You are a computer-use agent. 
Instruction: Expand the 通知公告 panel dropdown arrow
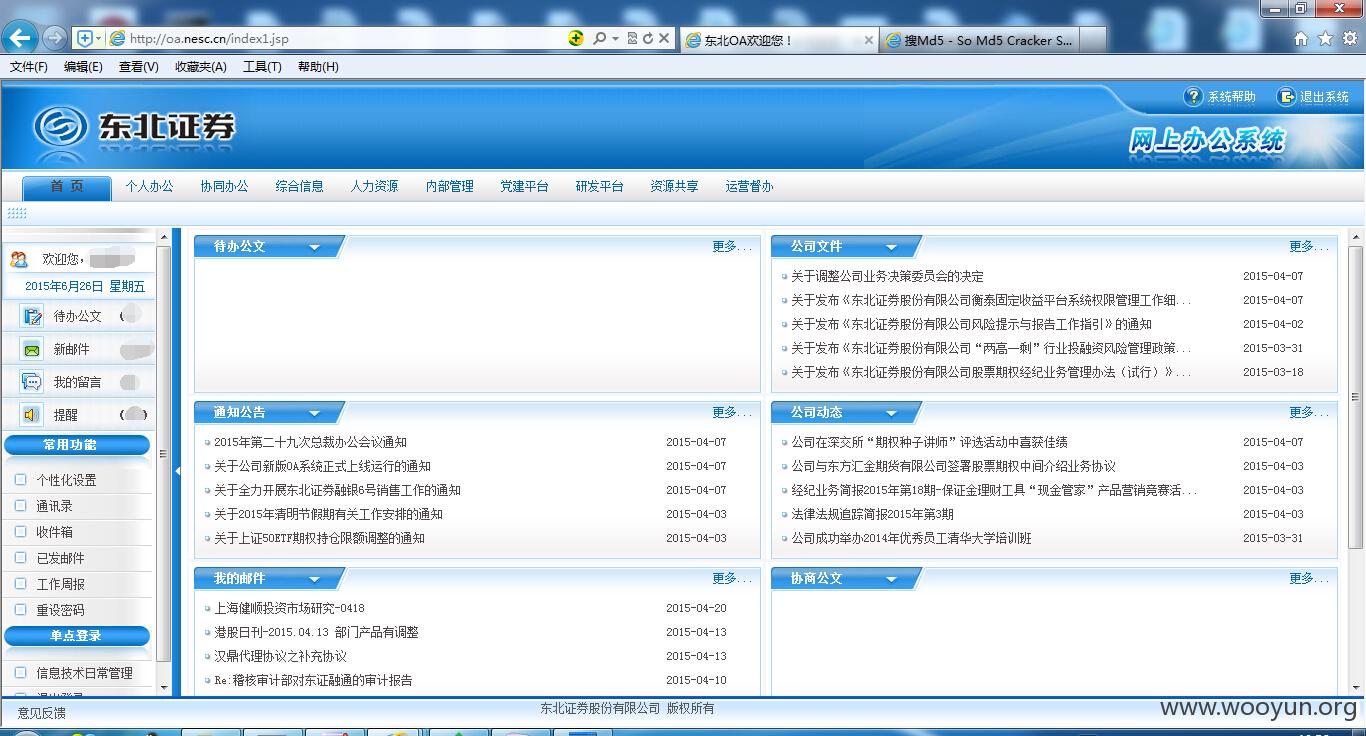314,413
